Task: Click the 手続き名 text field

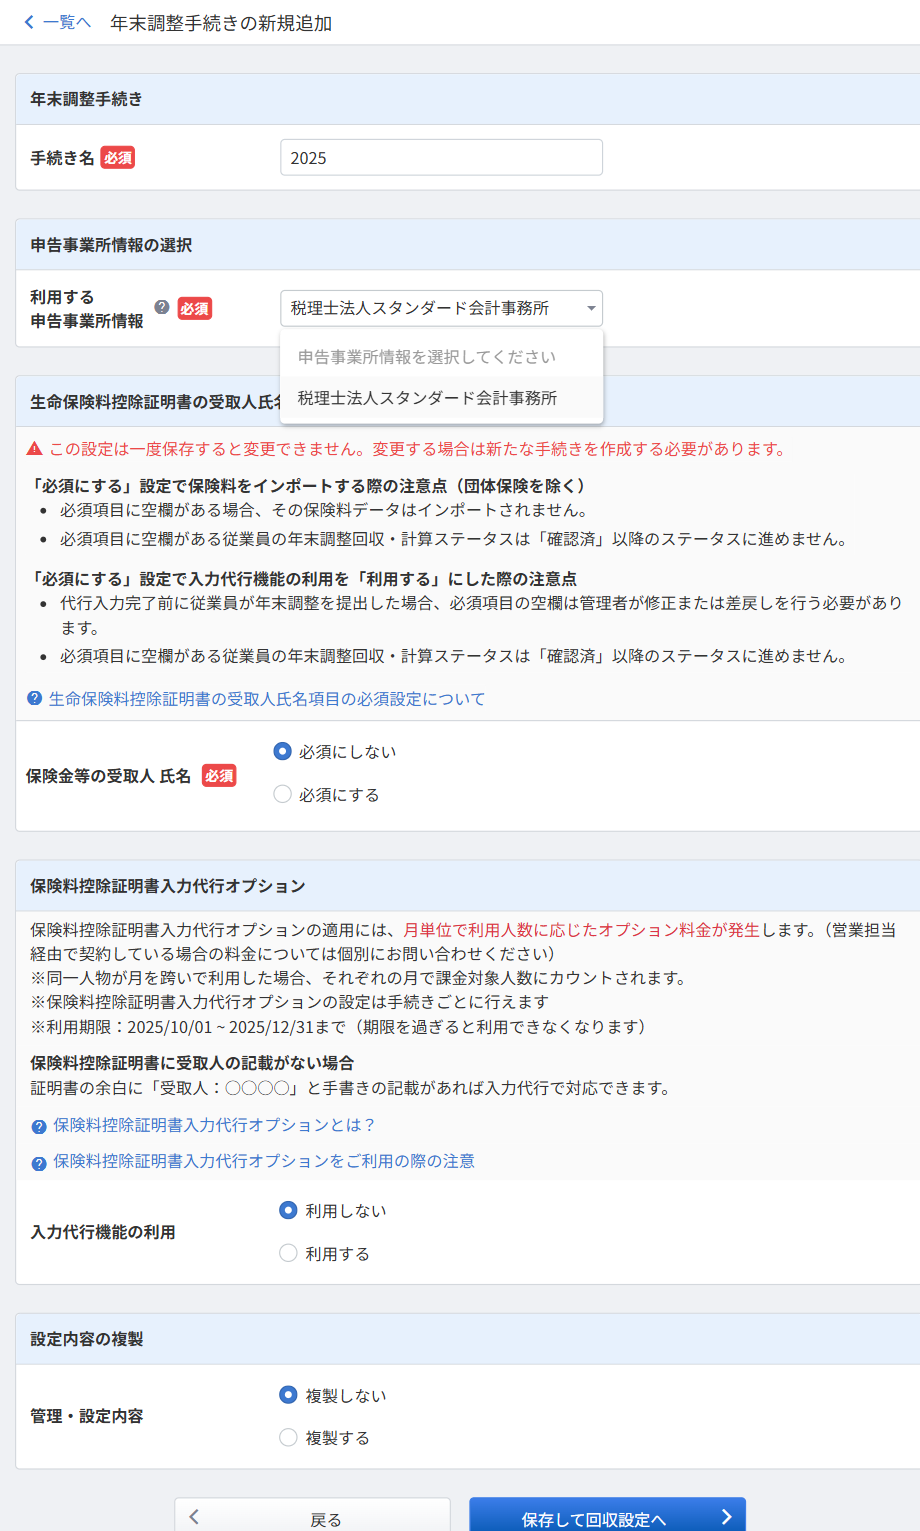Action: (441, 158)
